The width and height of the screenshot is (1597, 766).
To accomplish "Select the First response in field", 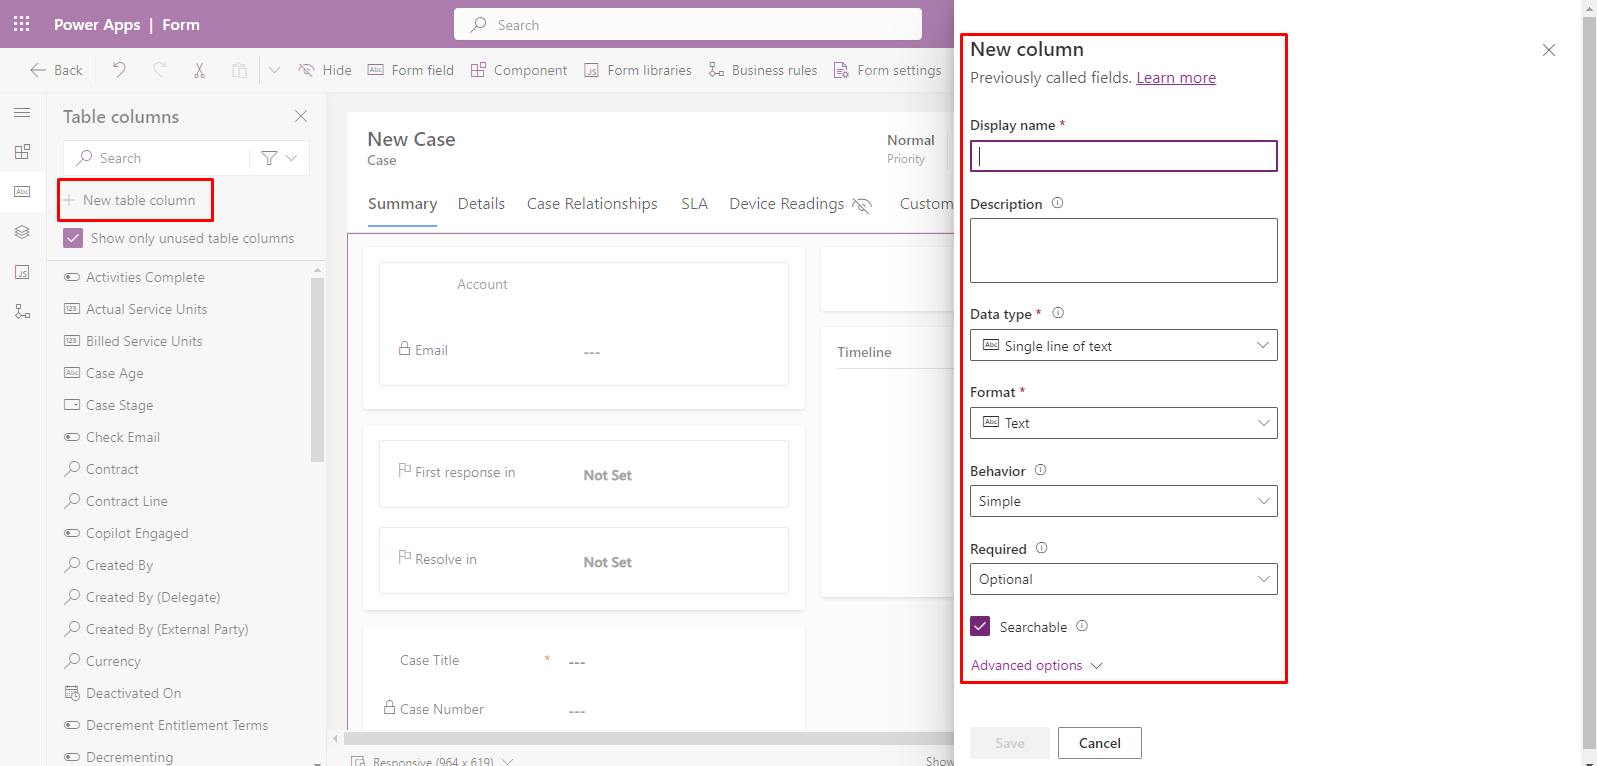I will [584, 474].
